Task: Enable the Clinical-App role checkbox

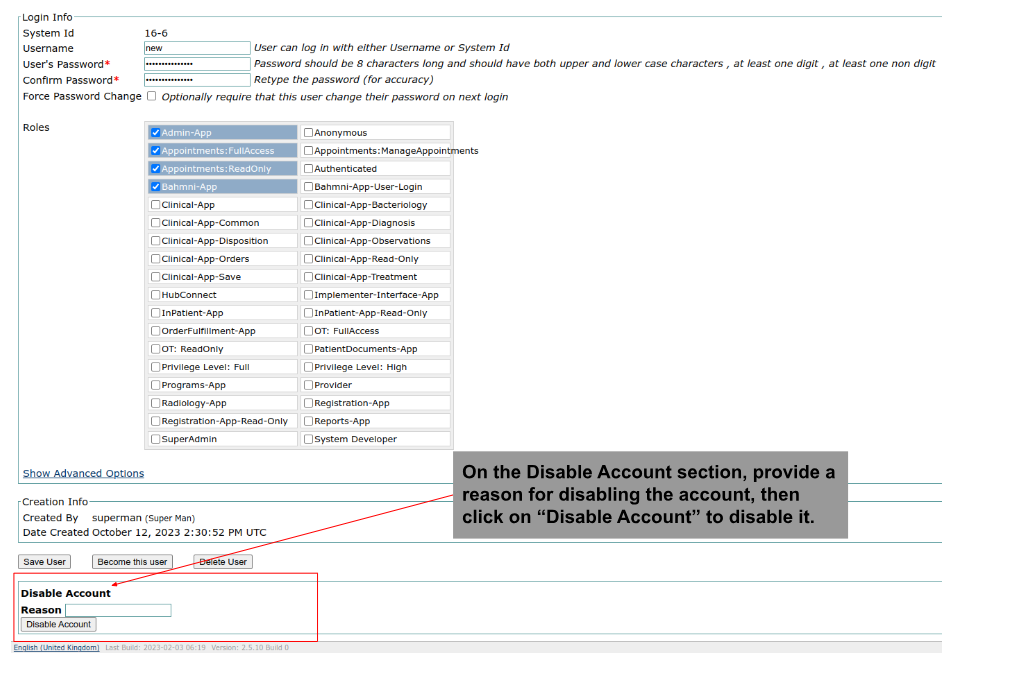Action: pyautogui.click(x=155, y=205)
